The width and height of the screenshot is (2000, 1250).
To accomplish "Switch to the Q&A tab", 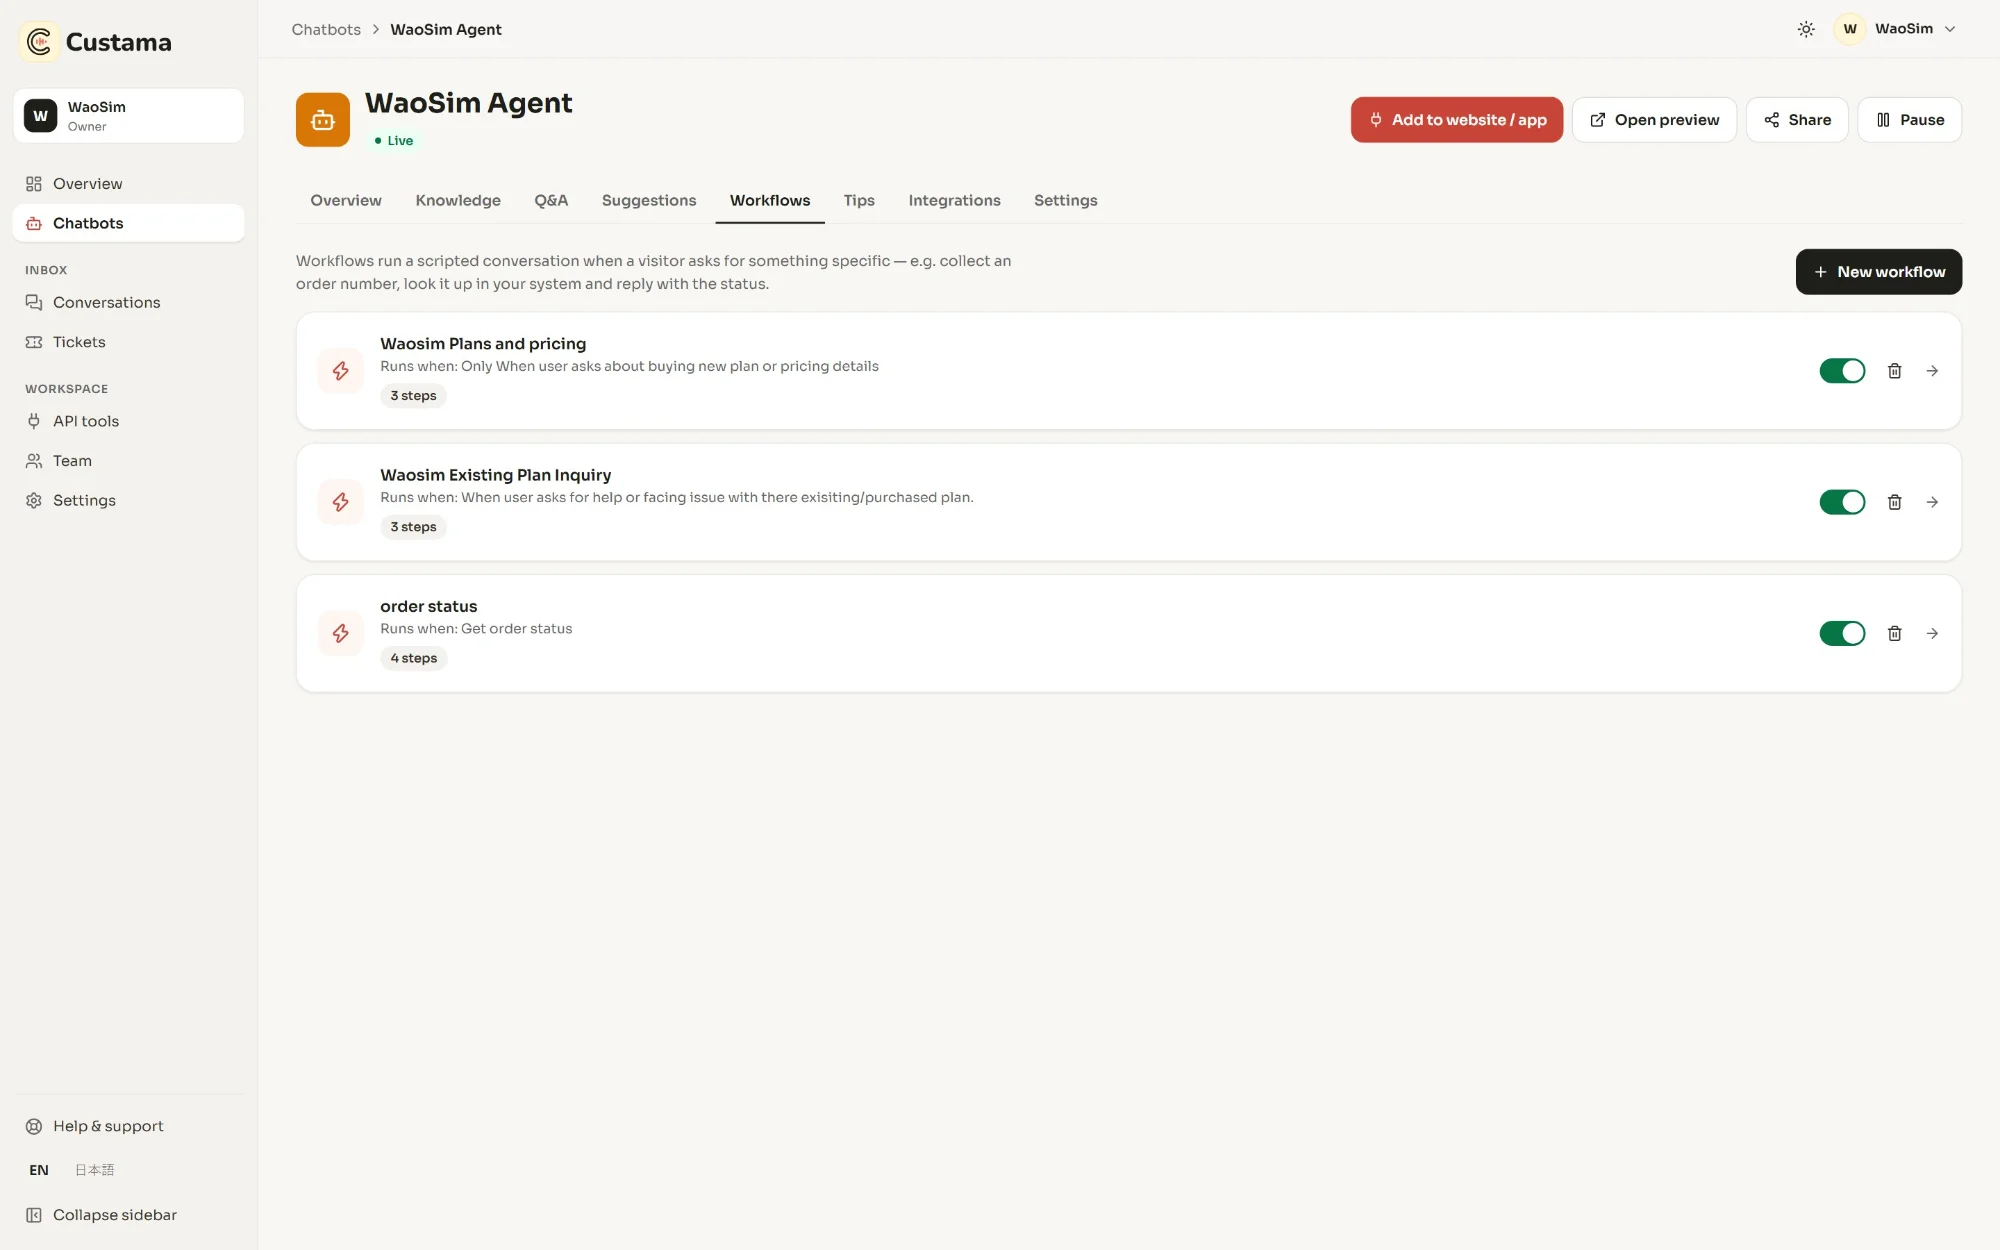I will point(551,201).
